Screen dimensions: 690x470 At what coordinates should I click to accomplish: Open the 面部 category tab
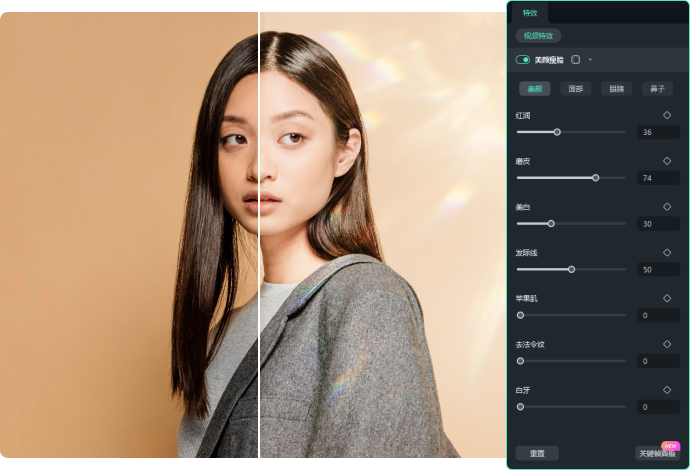[576, 89]
